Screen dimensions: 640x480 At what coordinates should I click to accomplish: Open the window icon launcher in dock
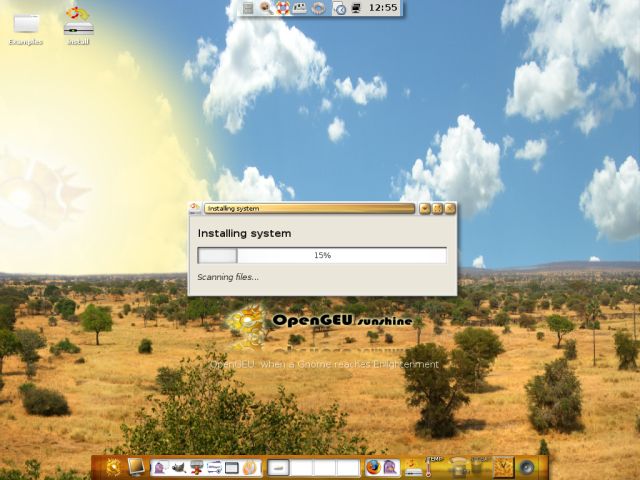[x=231, y=467]
